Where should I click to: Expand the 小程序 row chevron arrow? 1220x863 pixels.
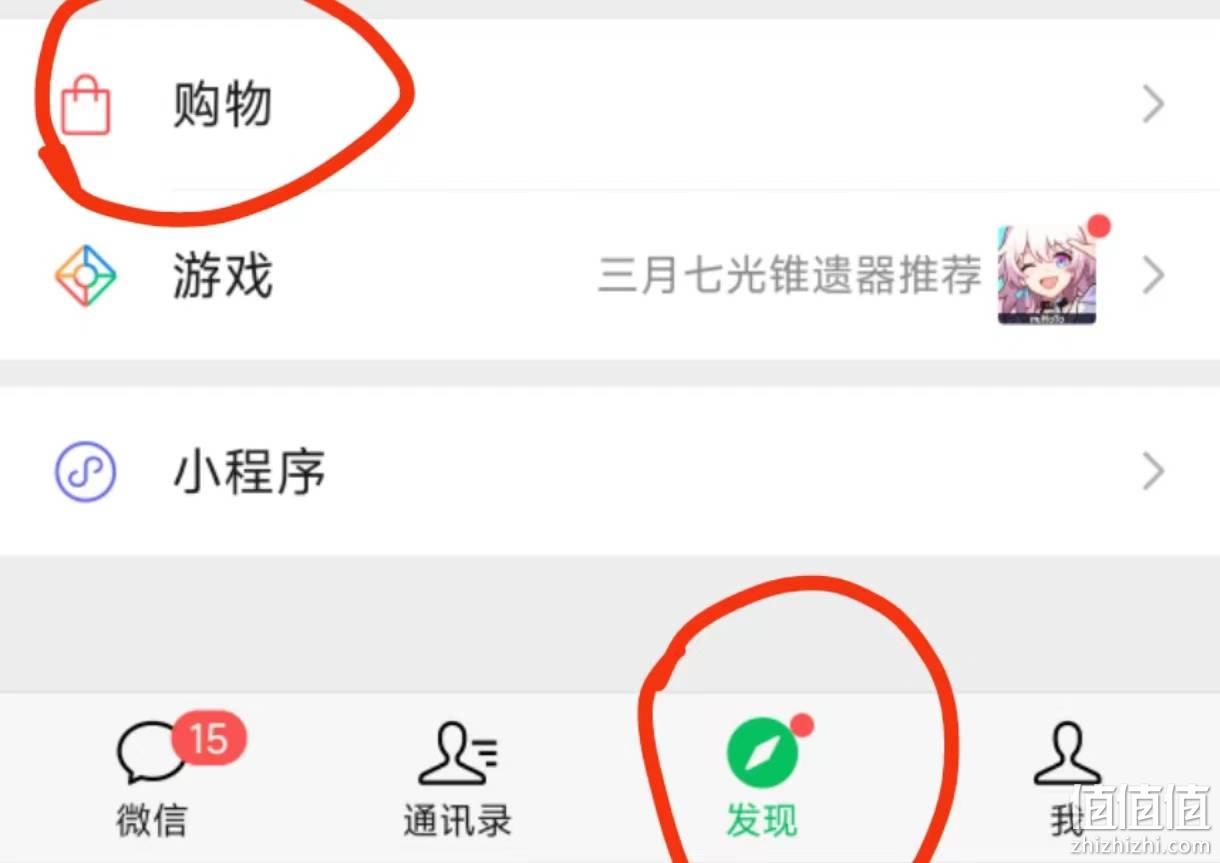pos(1154,472)
